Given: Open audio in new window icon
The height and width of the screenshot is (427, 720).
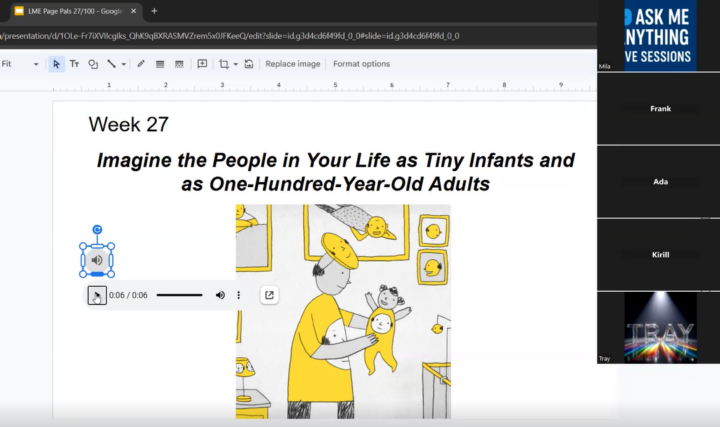Looking at the screenshot, I should point(270,295).
